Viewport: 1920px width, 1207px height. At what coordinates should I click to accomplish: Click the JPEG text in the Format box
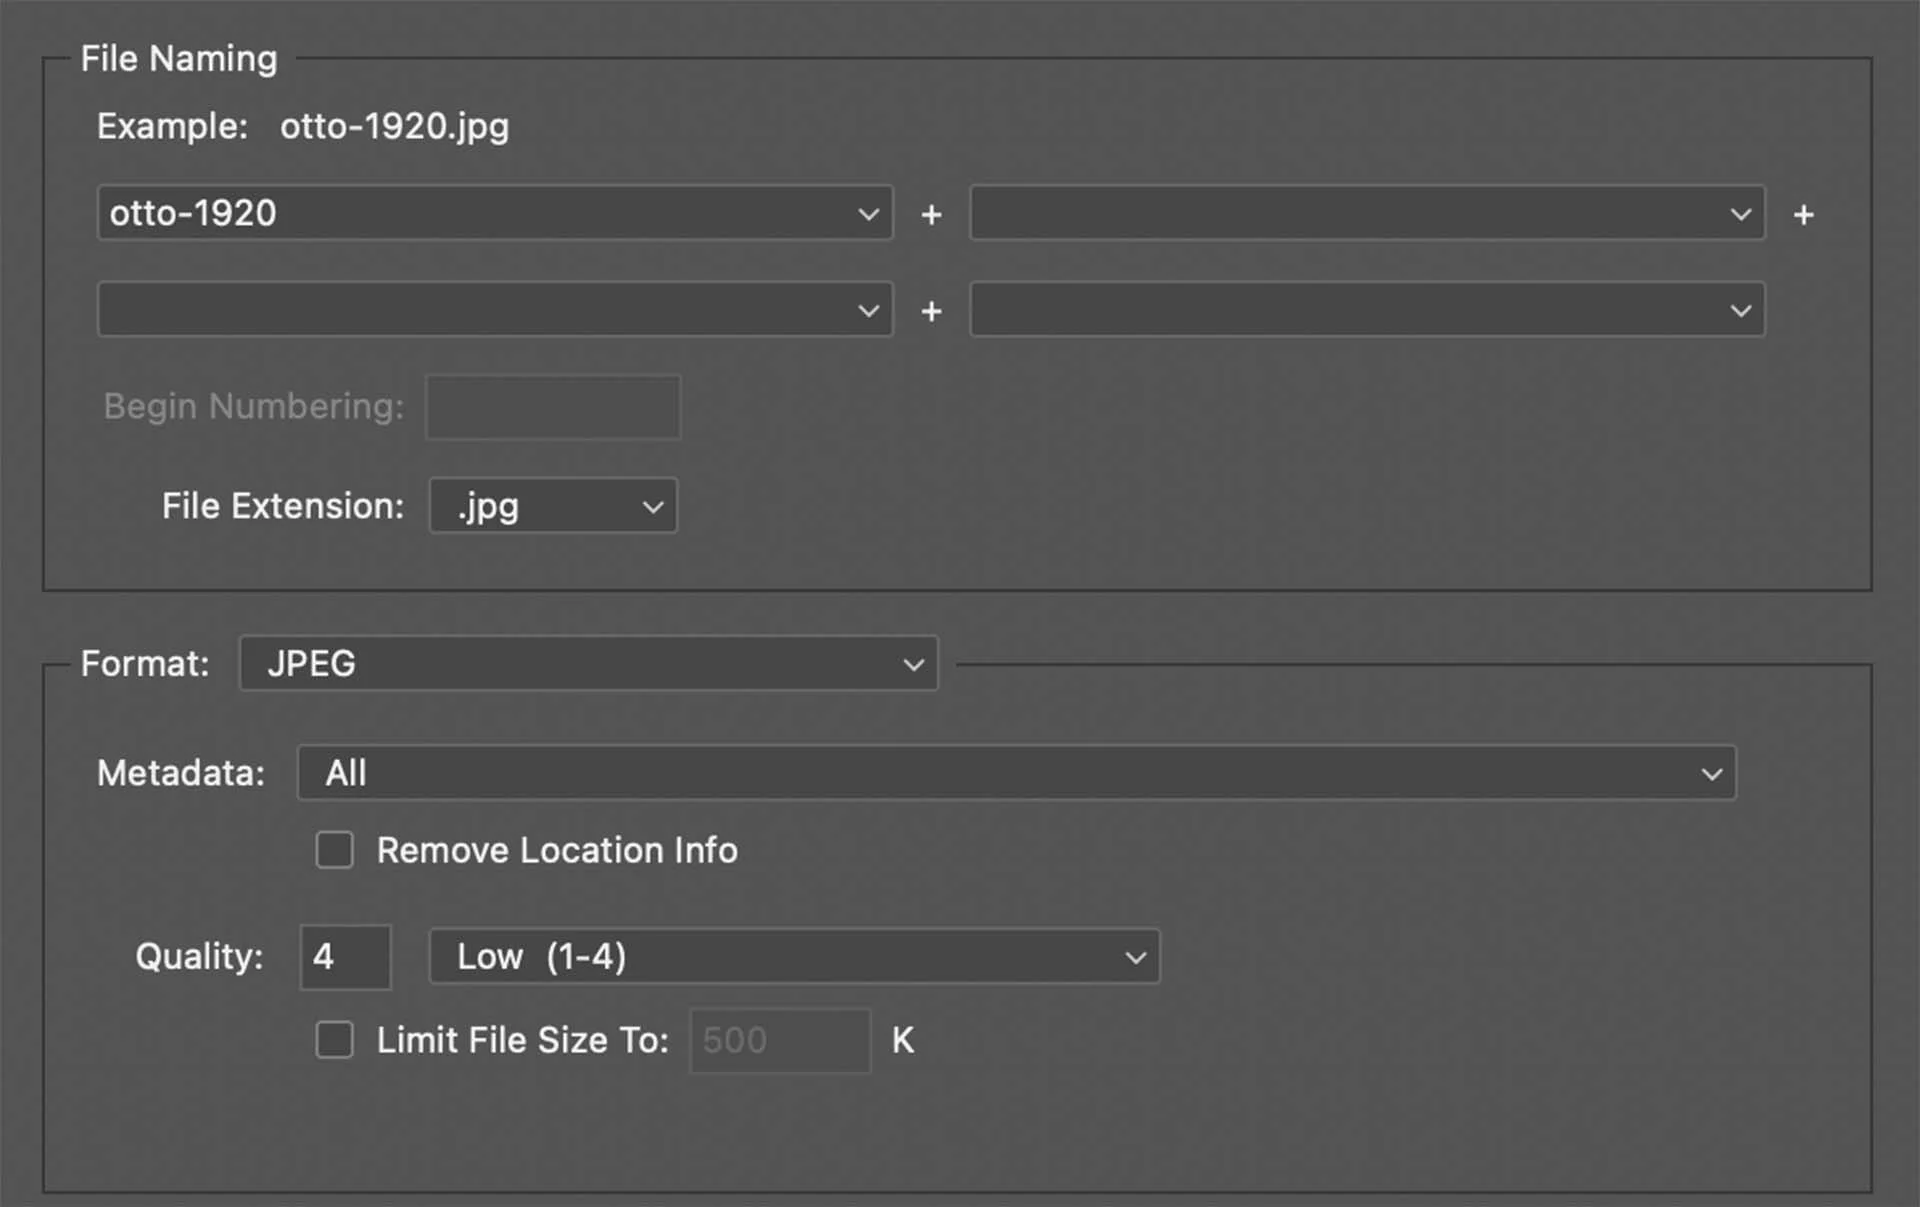coord(310,663)
